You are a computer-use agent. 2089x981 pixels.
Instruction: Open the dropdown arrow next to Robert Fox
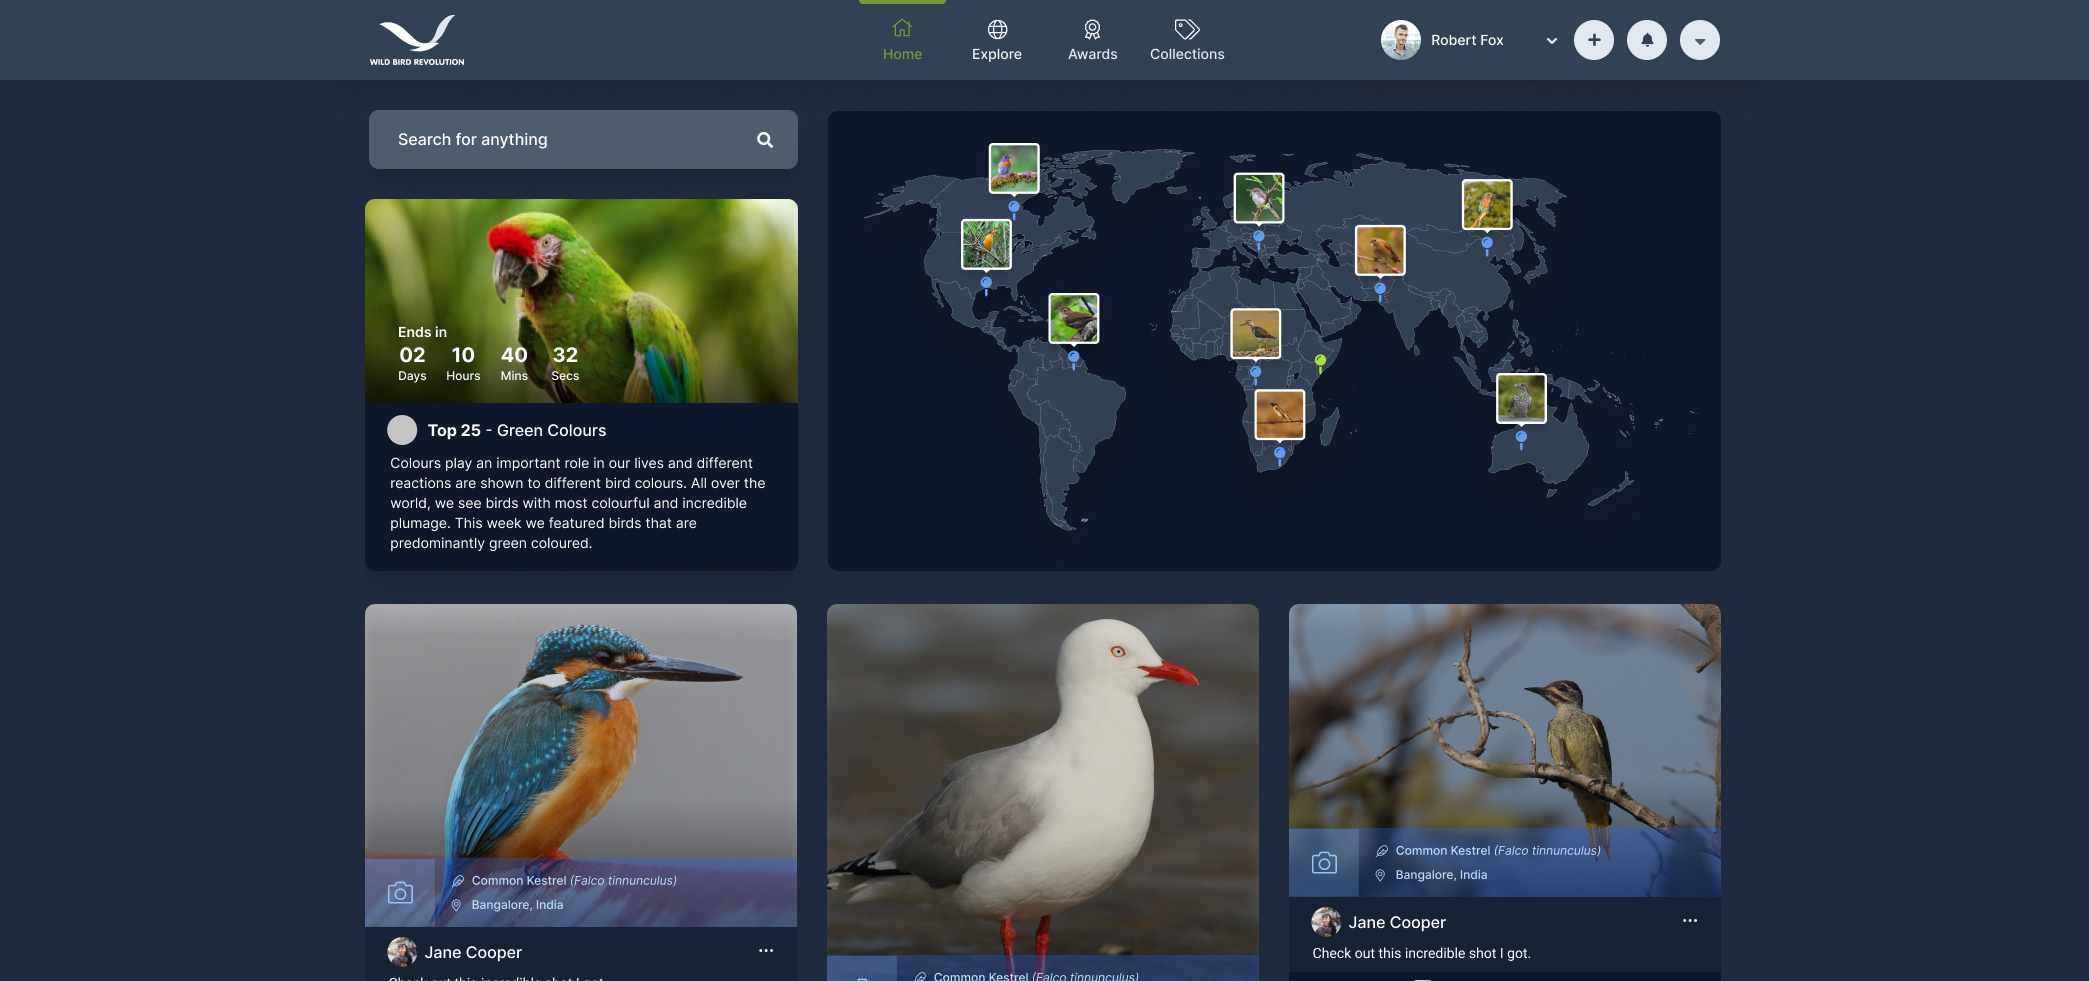[x=1551, y=41]
